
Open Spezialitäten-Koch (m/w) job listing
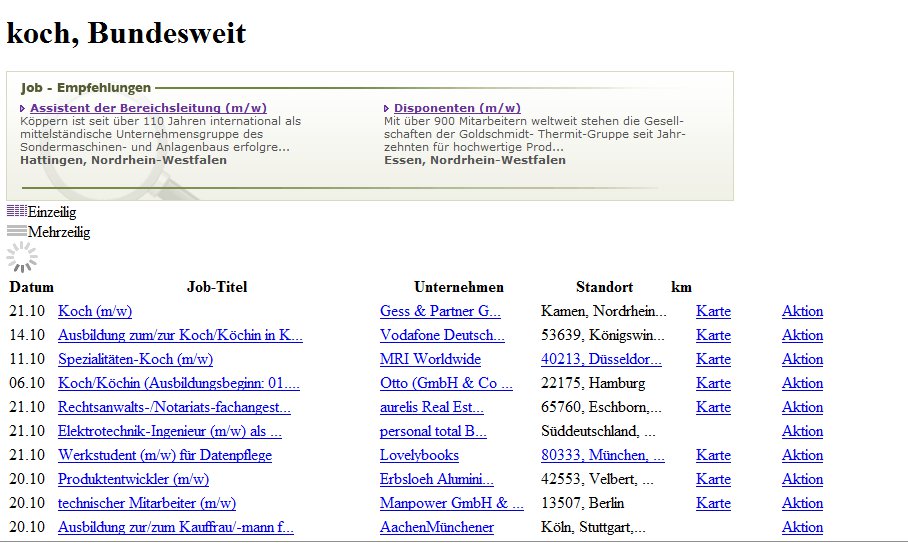[135, 359]
